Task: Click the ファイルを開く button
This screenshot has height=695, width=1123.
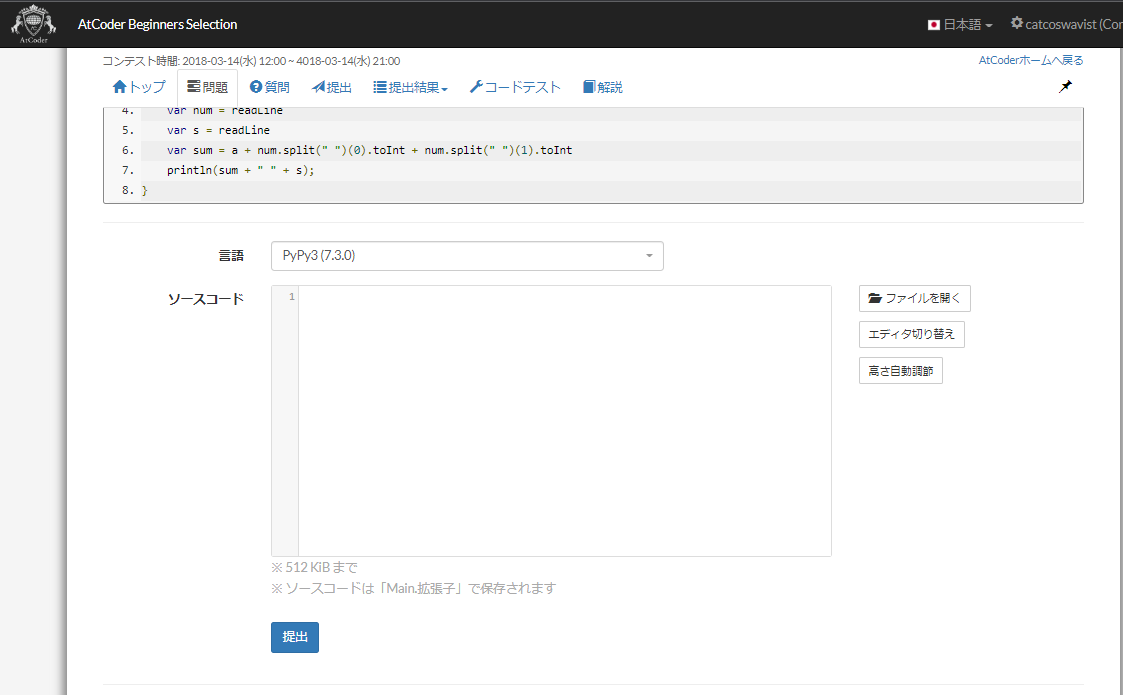Action: 915,298
